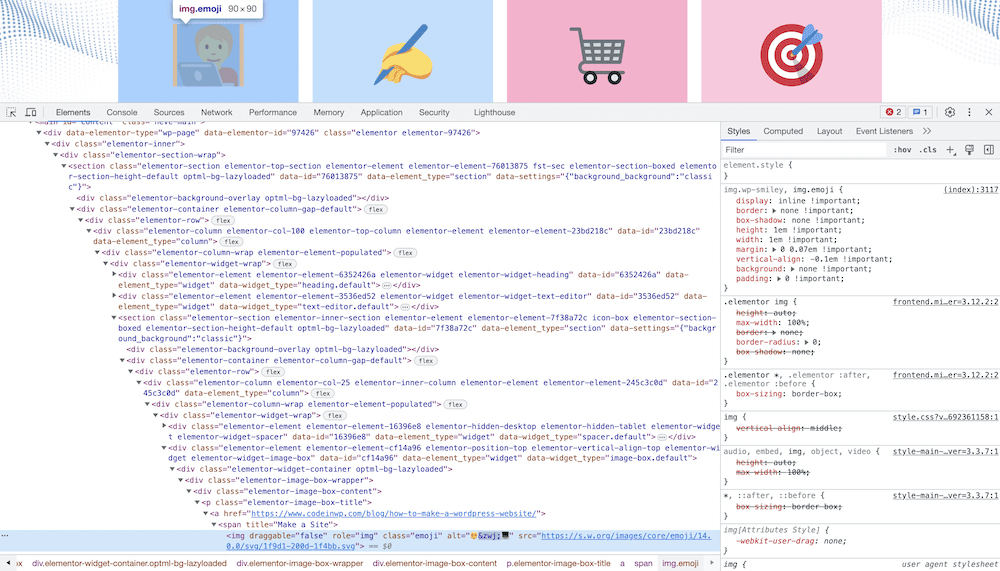Toggle the rendering emulations paintbrush icon
Screen dimensions: 1000x571
point(970,150)
